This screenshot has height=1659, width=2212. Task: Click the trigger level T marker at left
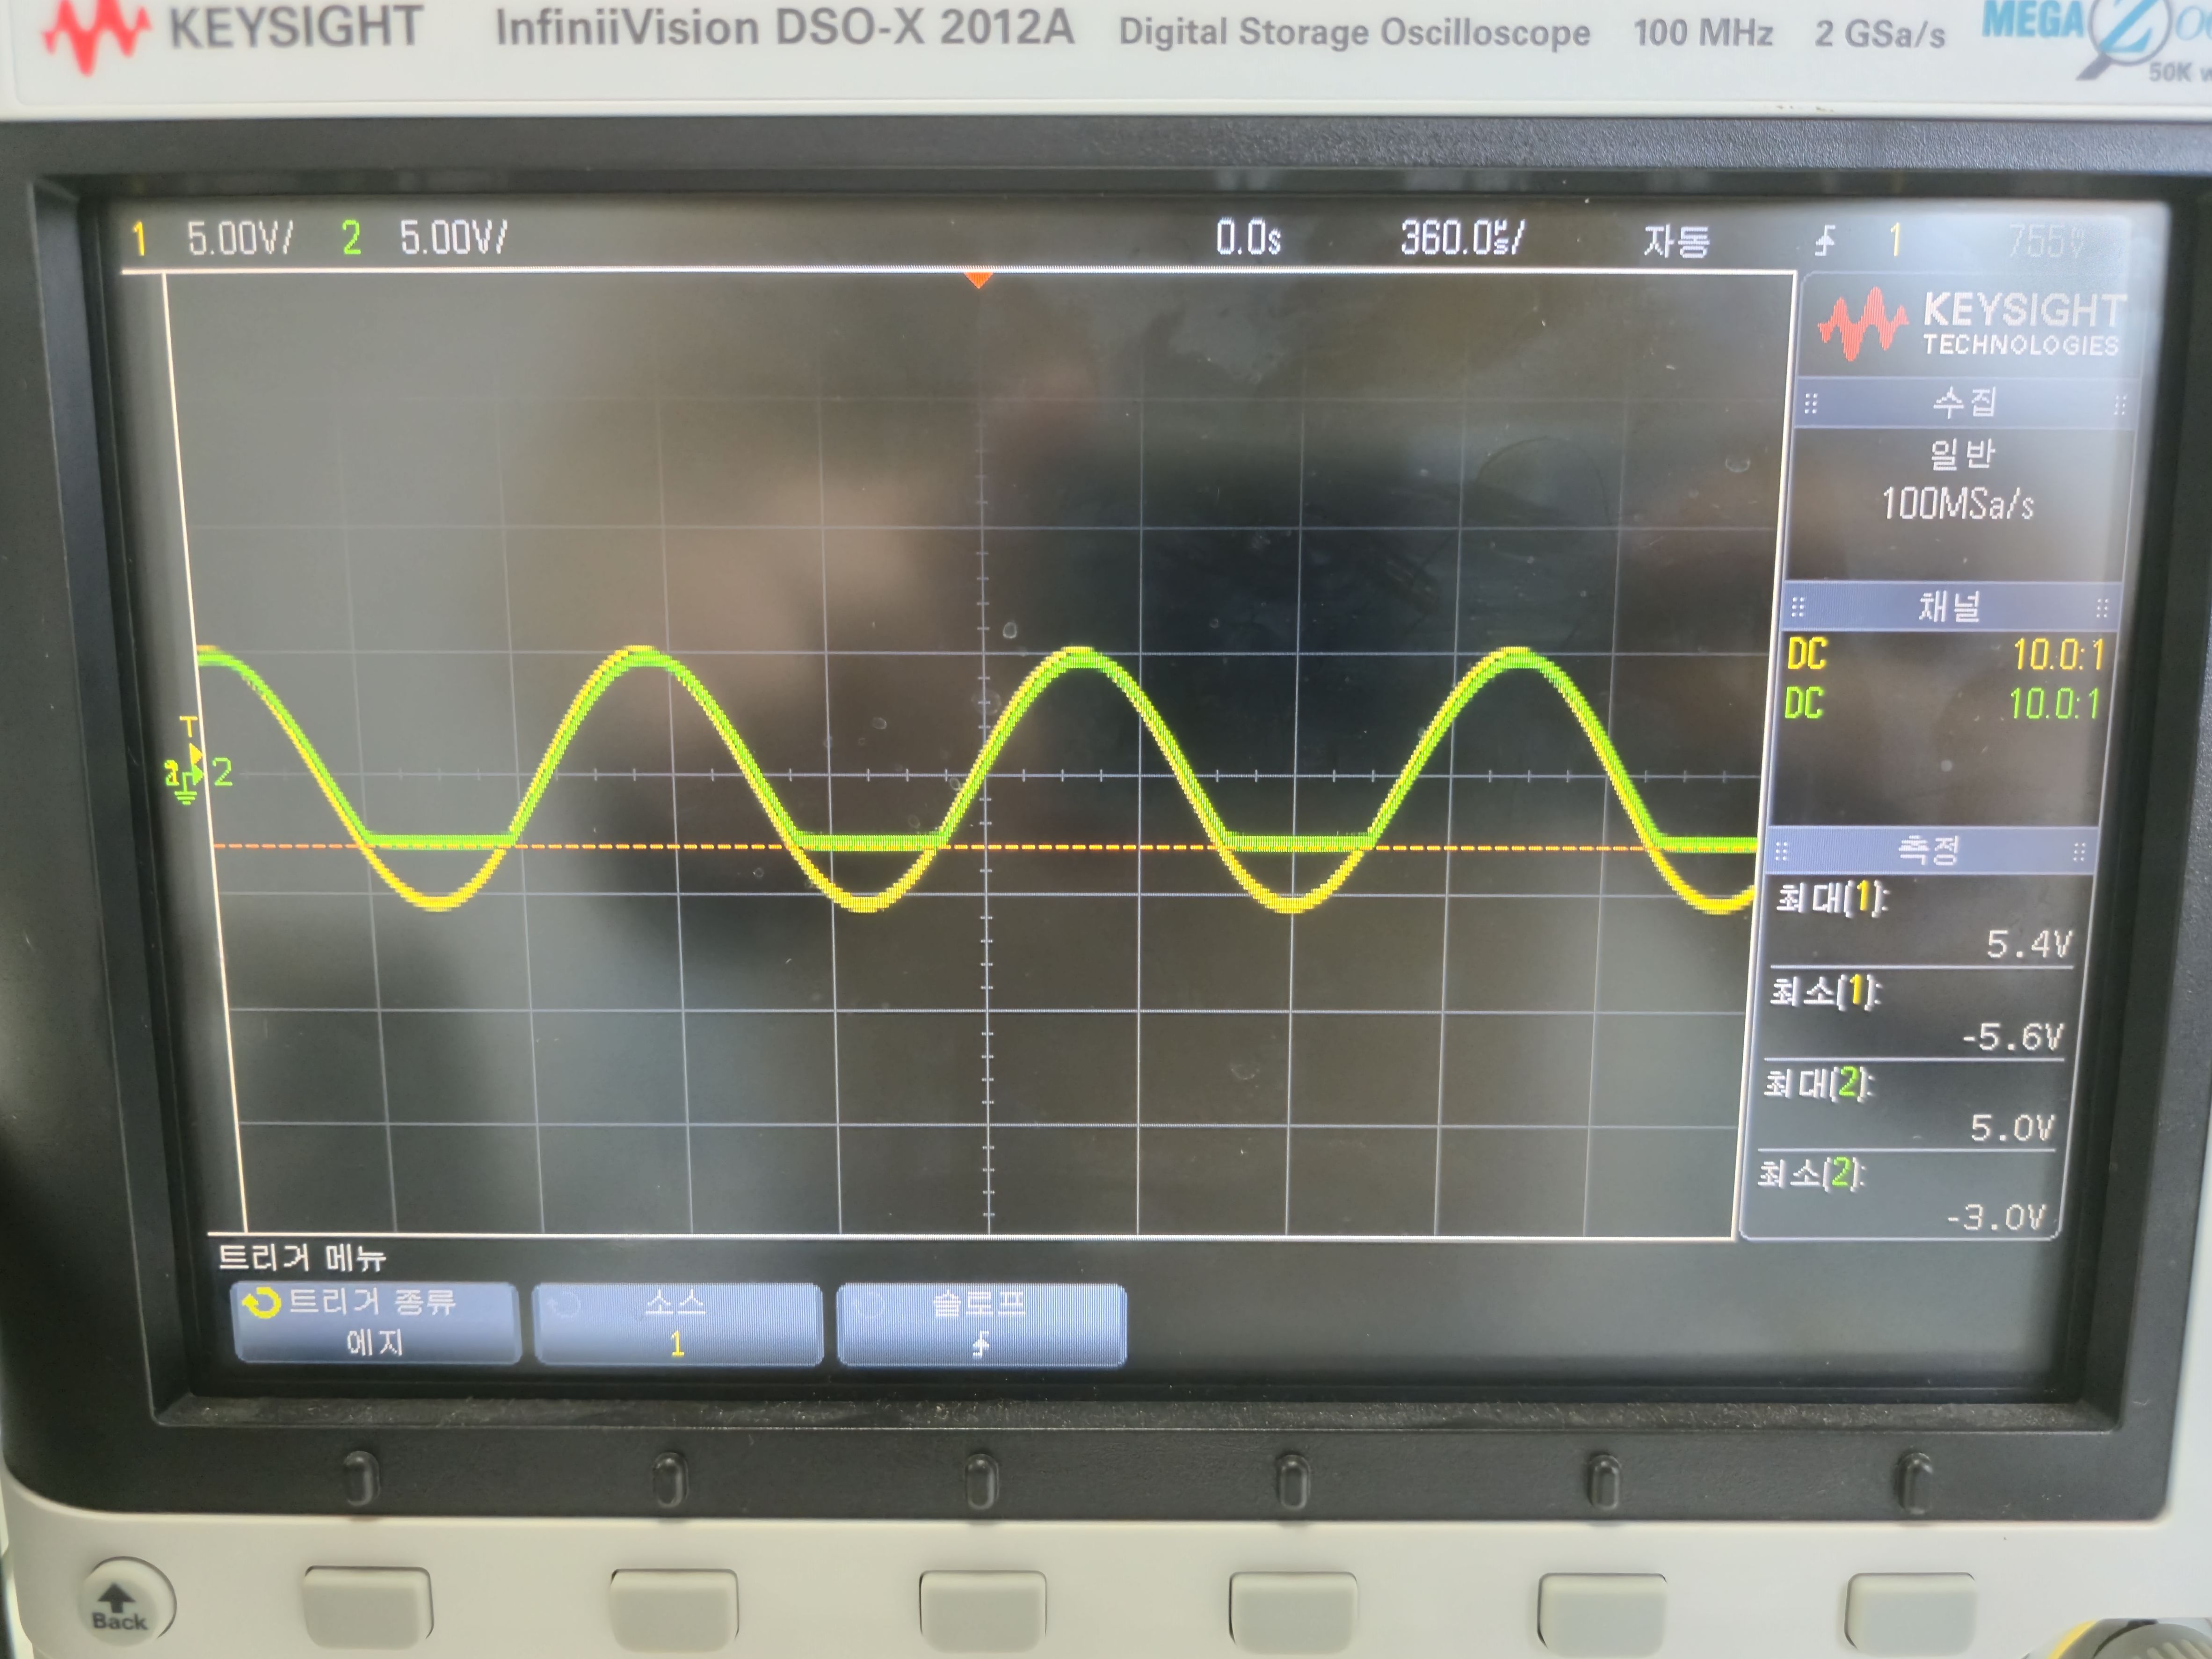pyautogui.click(x=189, y=727)
